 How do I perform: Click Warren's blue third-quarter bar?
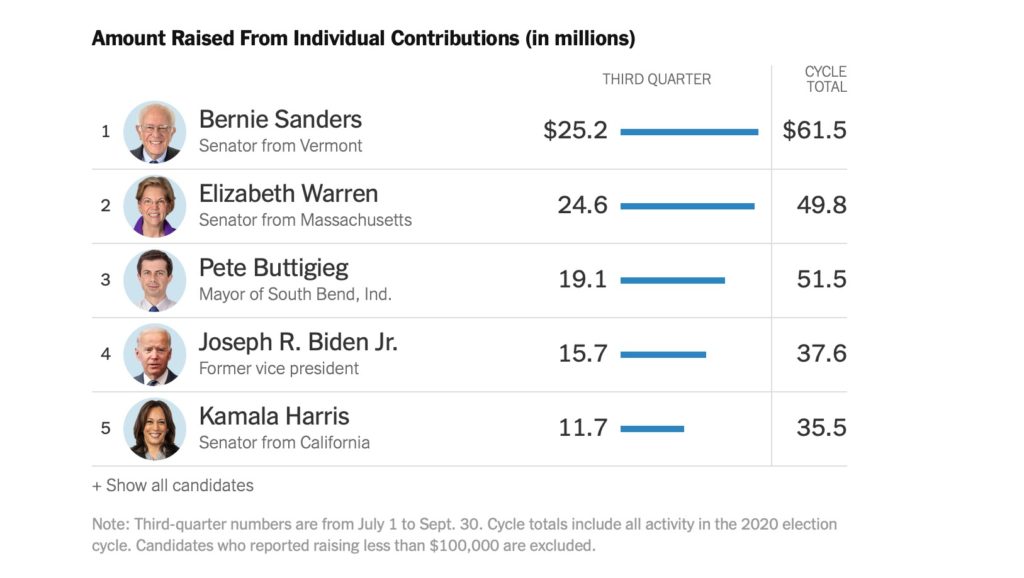687,206
